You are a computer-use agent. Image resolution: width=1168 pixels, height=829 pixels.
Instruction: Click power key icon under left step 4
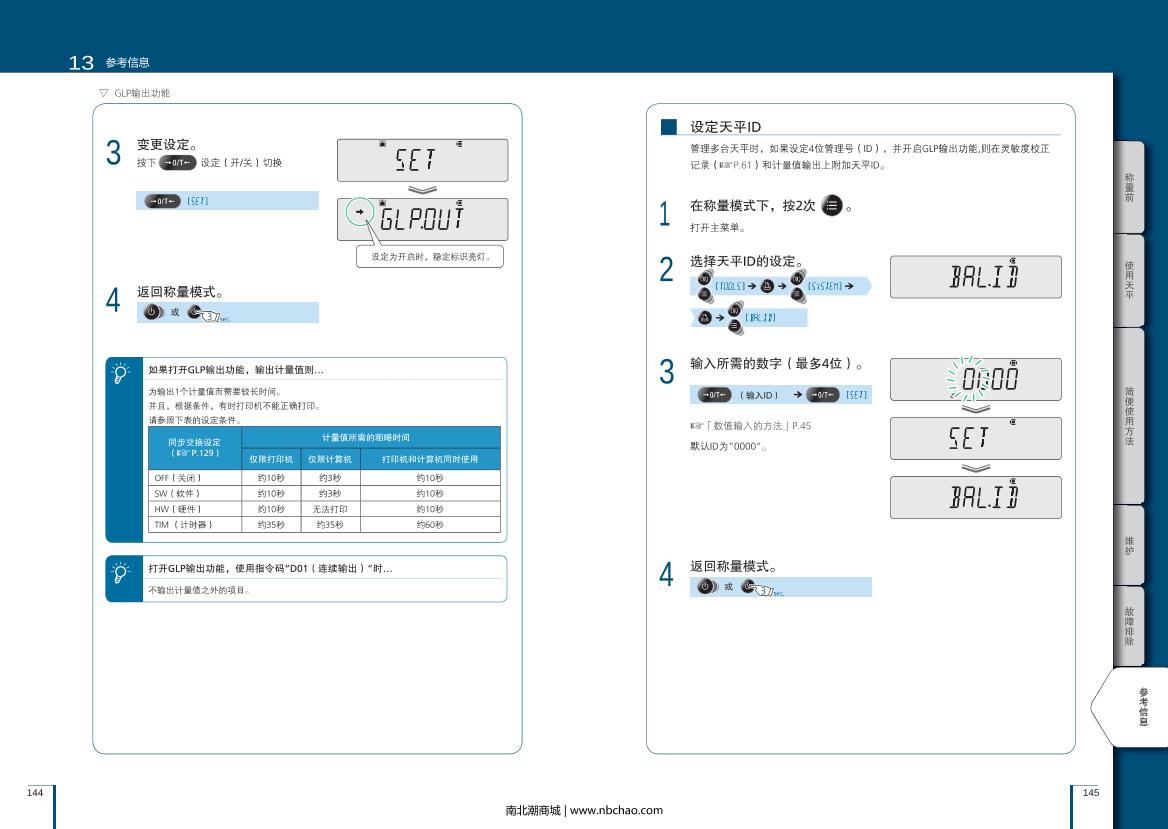(x=151, y=312)
